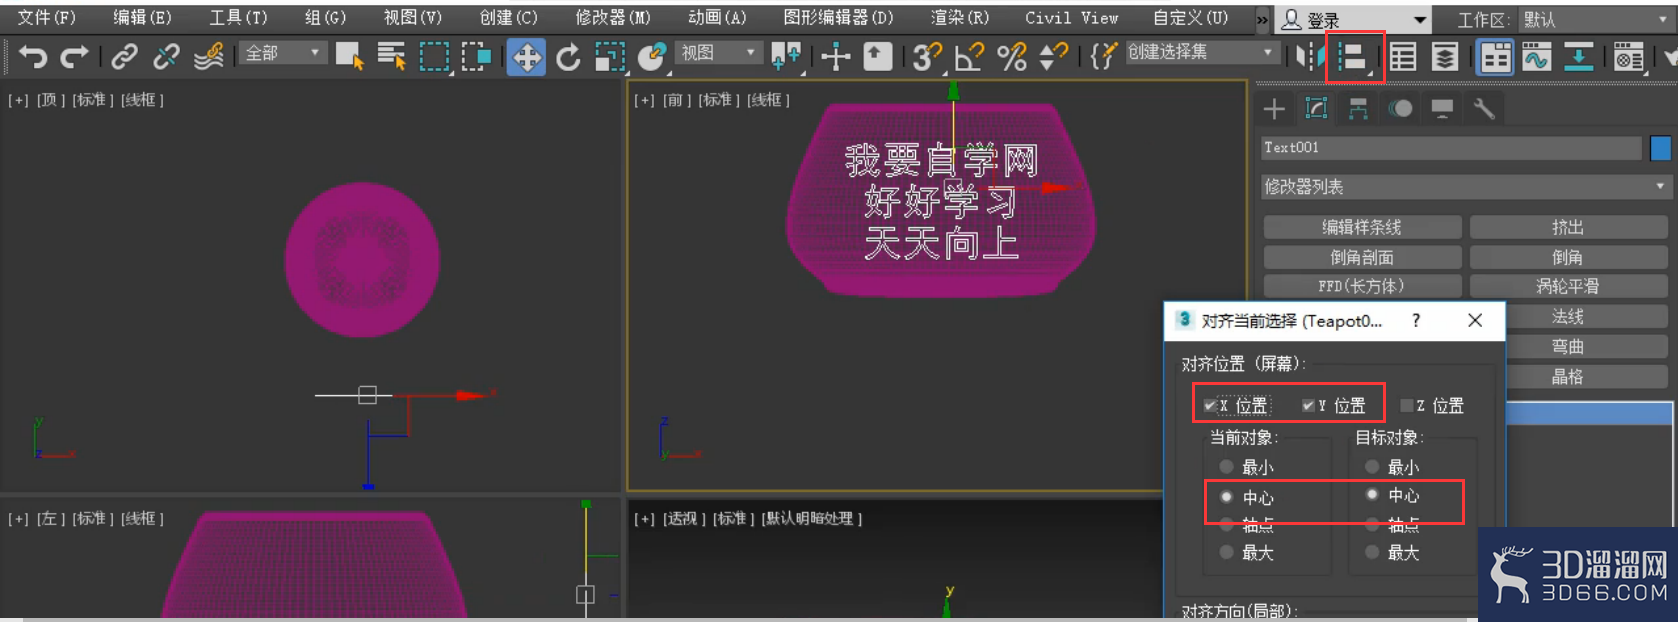This screenshot has height=622, width=1678.
Task: Activate the Select and Place tool
Action: [x=652, y=57]
